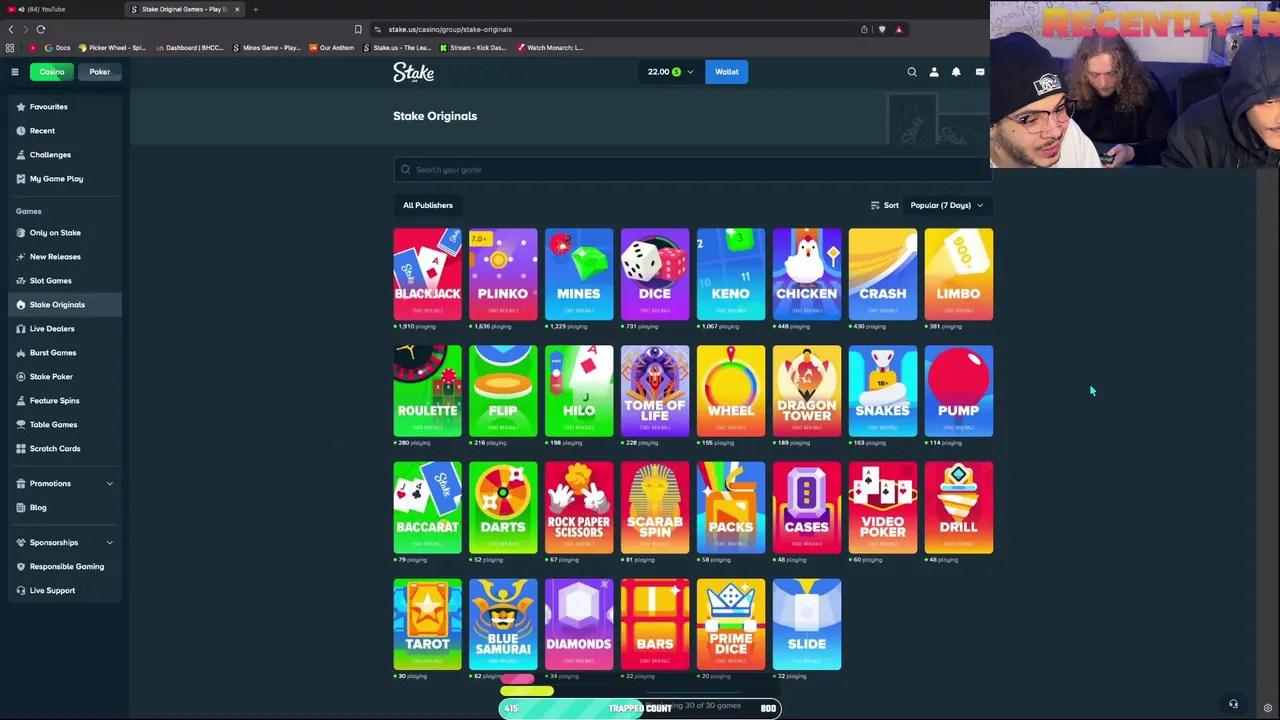Viewport: 1280px width, 720px height.
Task: Open browser apps grid icon in bookmarks bar
Action: [x=10, y=48]
